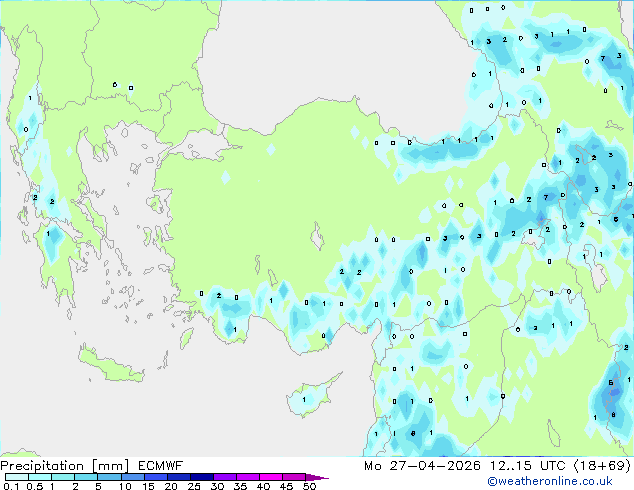
Task: Click the '0.1' legend scale label
Action: pyautogui.click(x=11, y=486)
